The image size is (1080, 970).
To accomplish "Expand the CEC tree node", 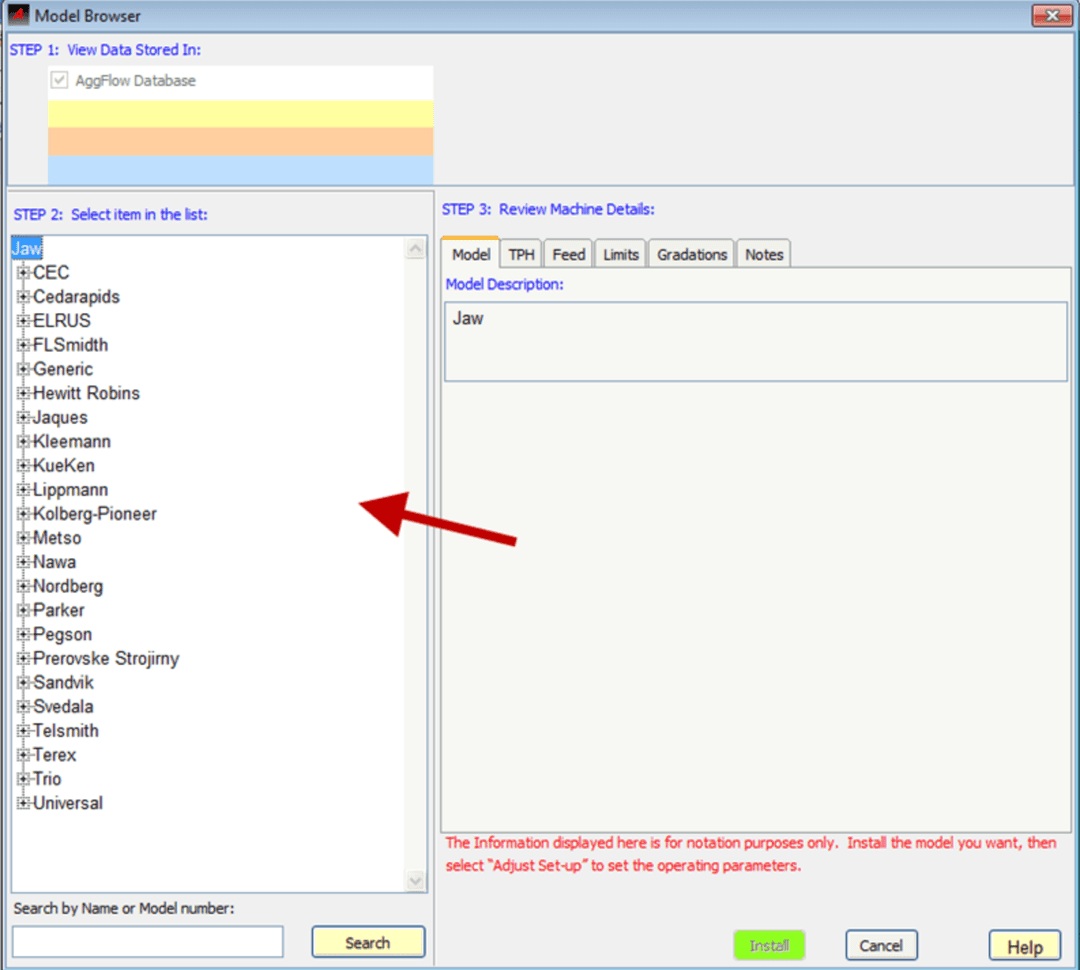I will [23, 273].
